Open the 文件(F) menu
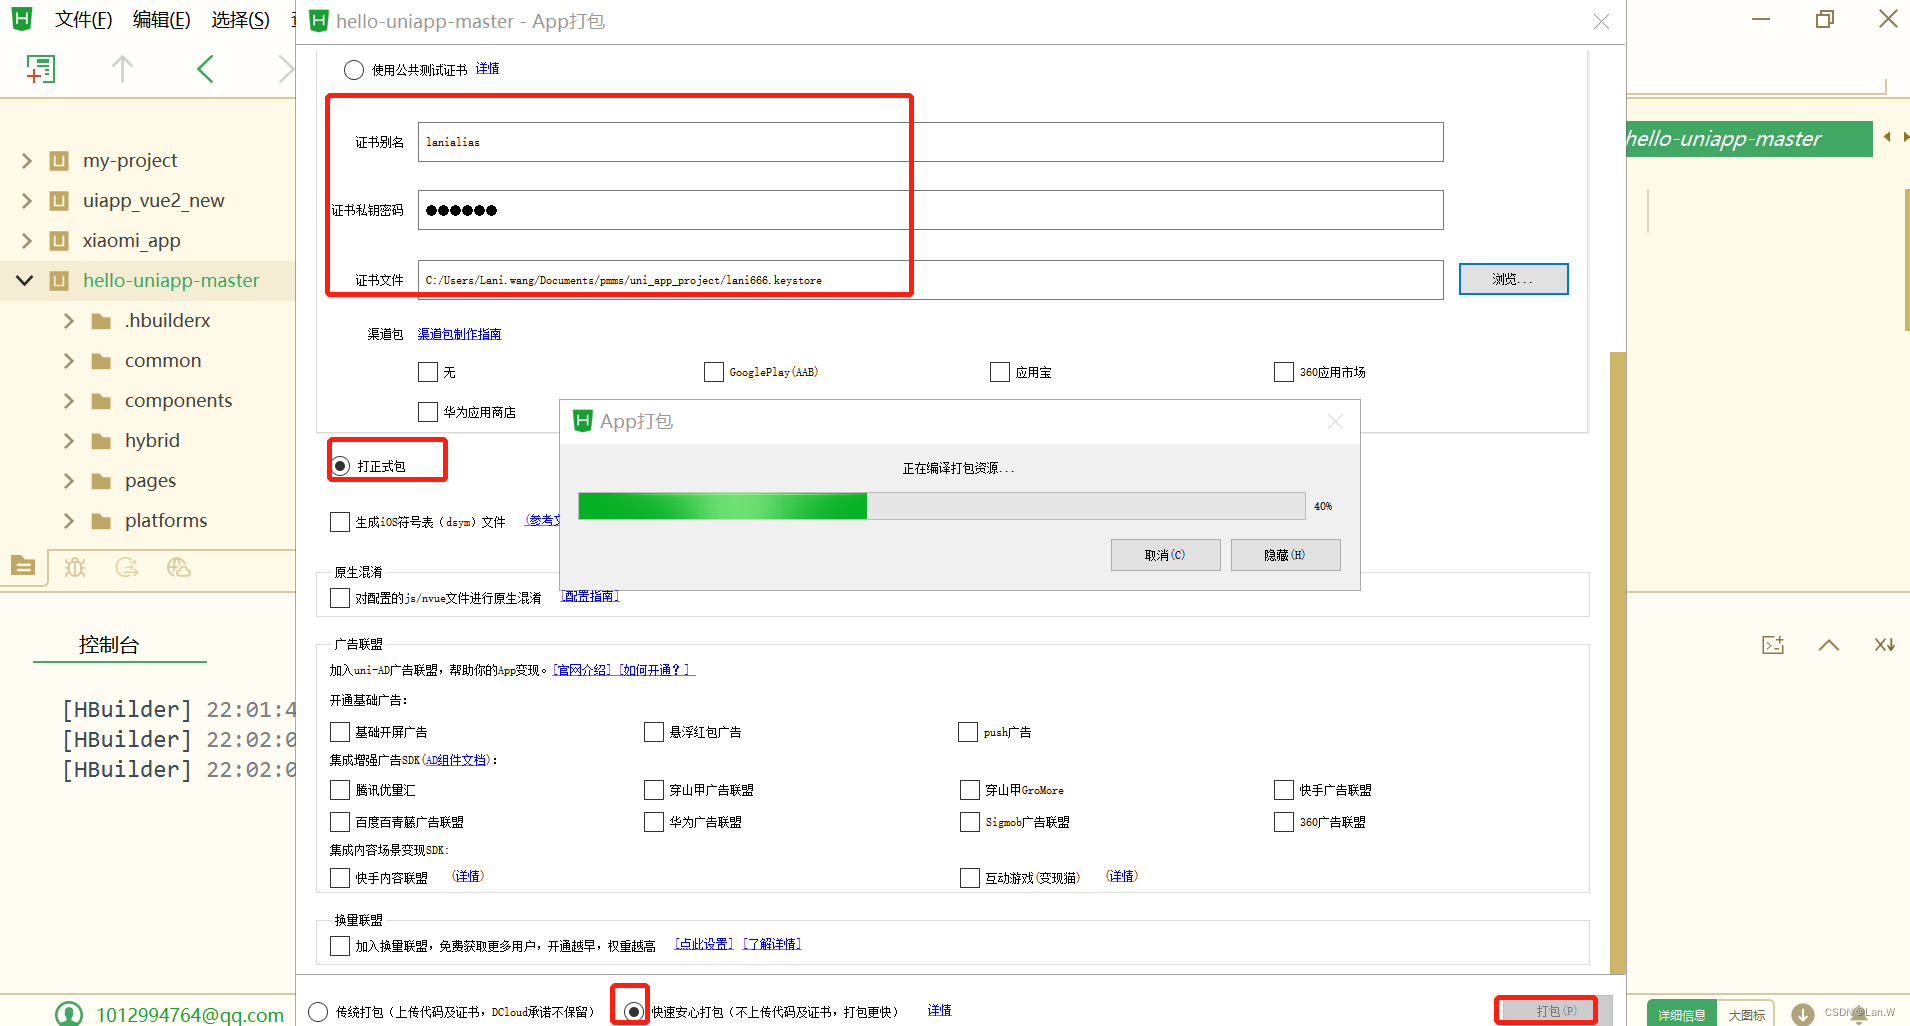The height and width of the screenshot is (1026, 1910). point(84,20)
